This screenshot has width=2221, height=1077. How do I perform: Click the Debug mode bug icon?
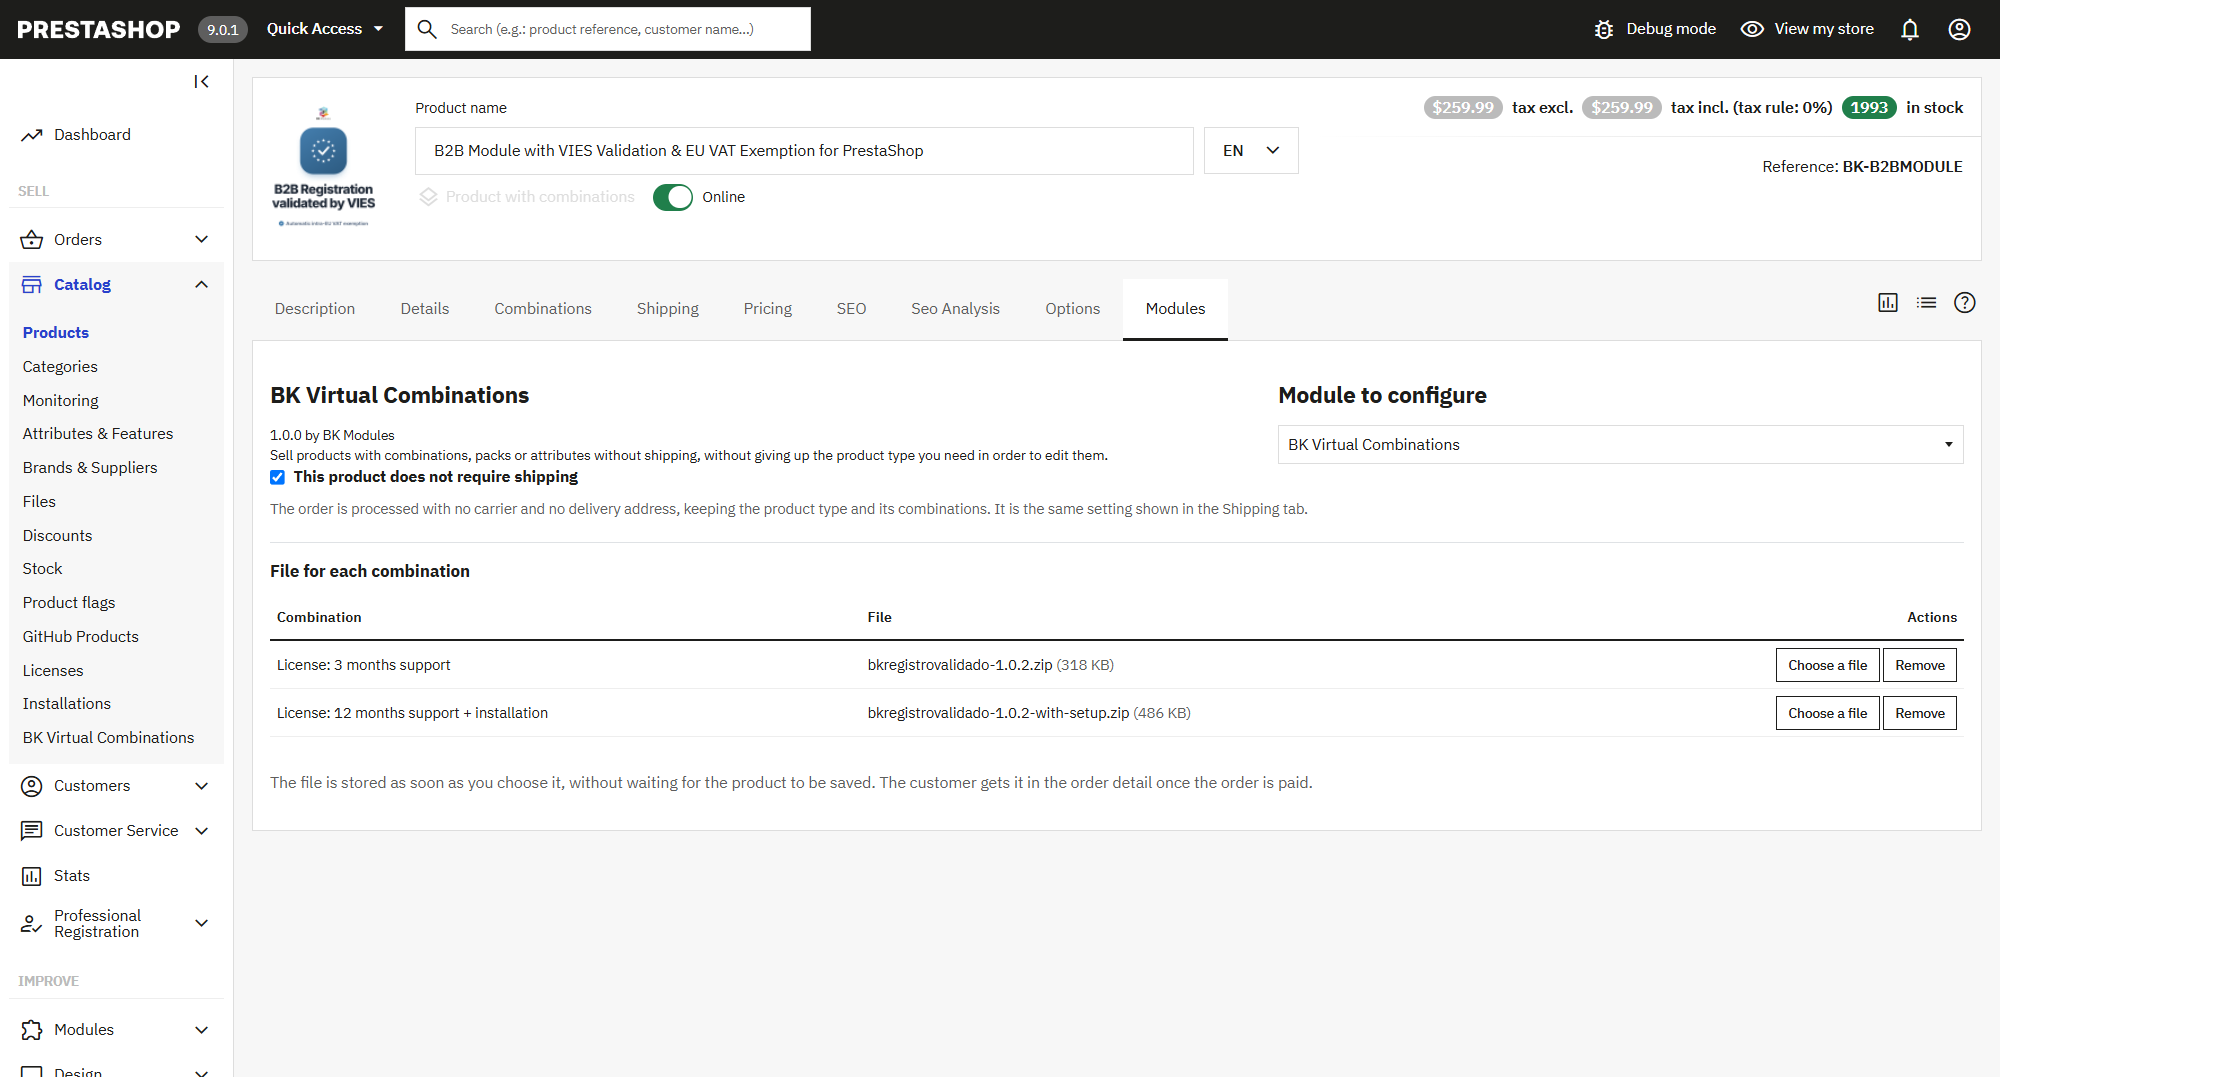(1604, 29)
